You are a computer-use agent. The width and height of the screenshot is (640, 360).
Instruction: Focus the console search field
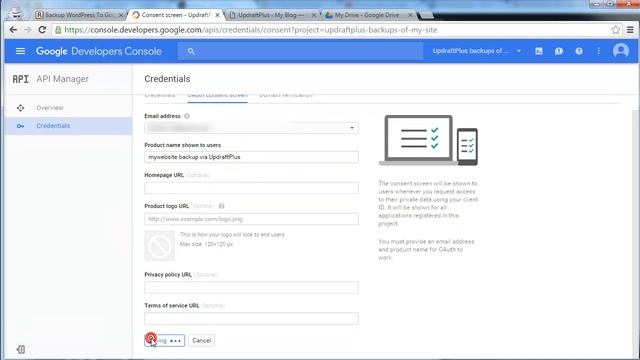coord(300,51)
